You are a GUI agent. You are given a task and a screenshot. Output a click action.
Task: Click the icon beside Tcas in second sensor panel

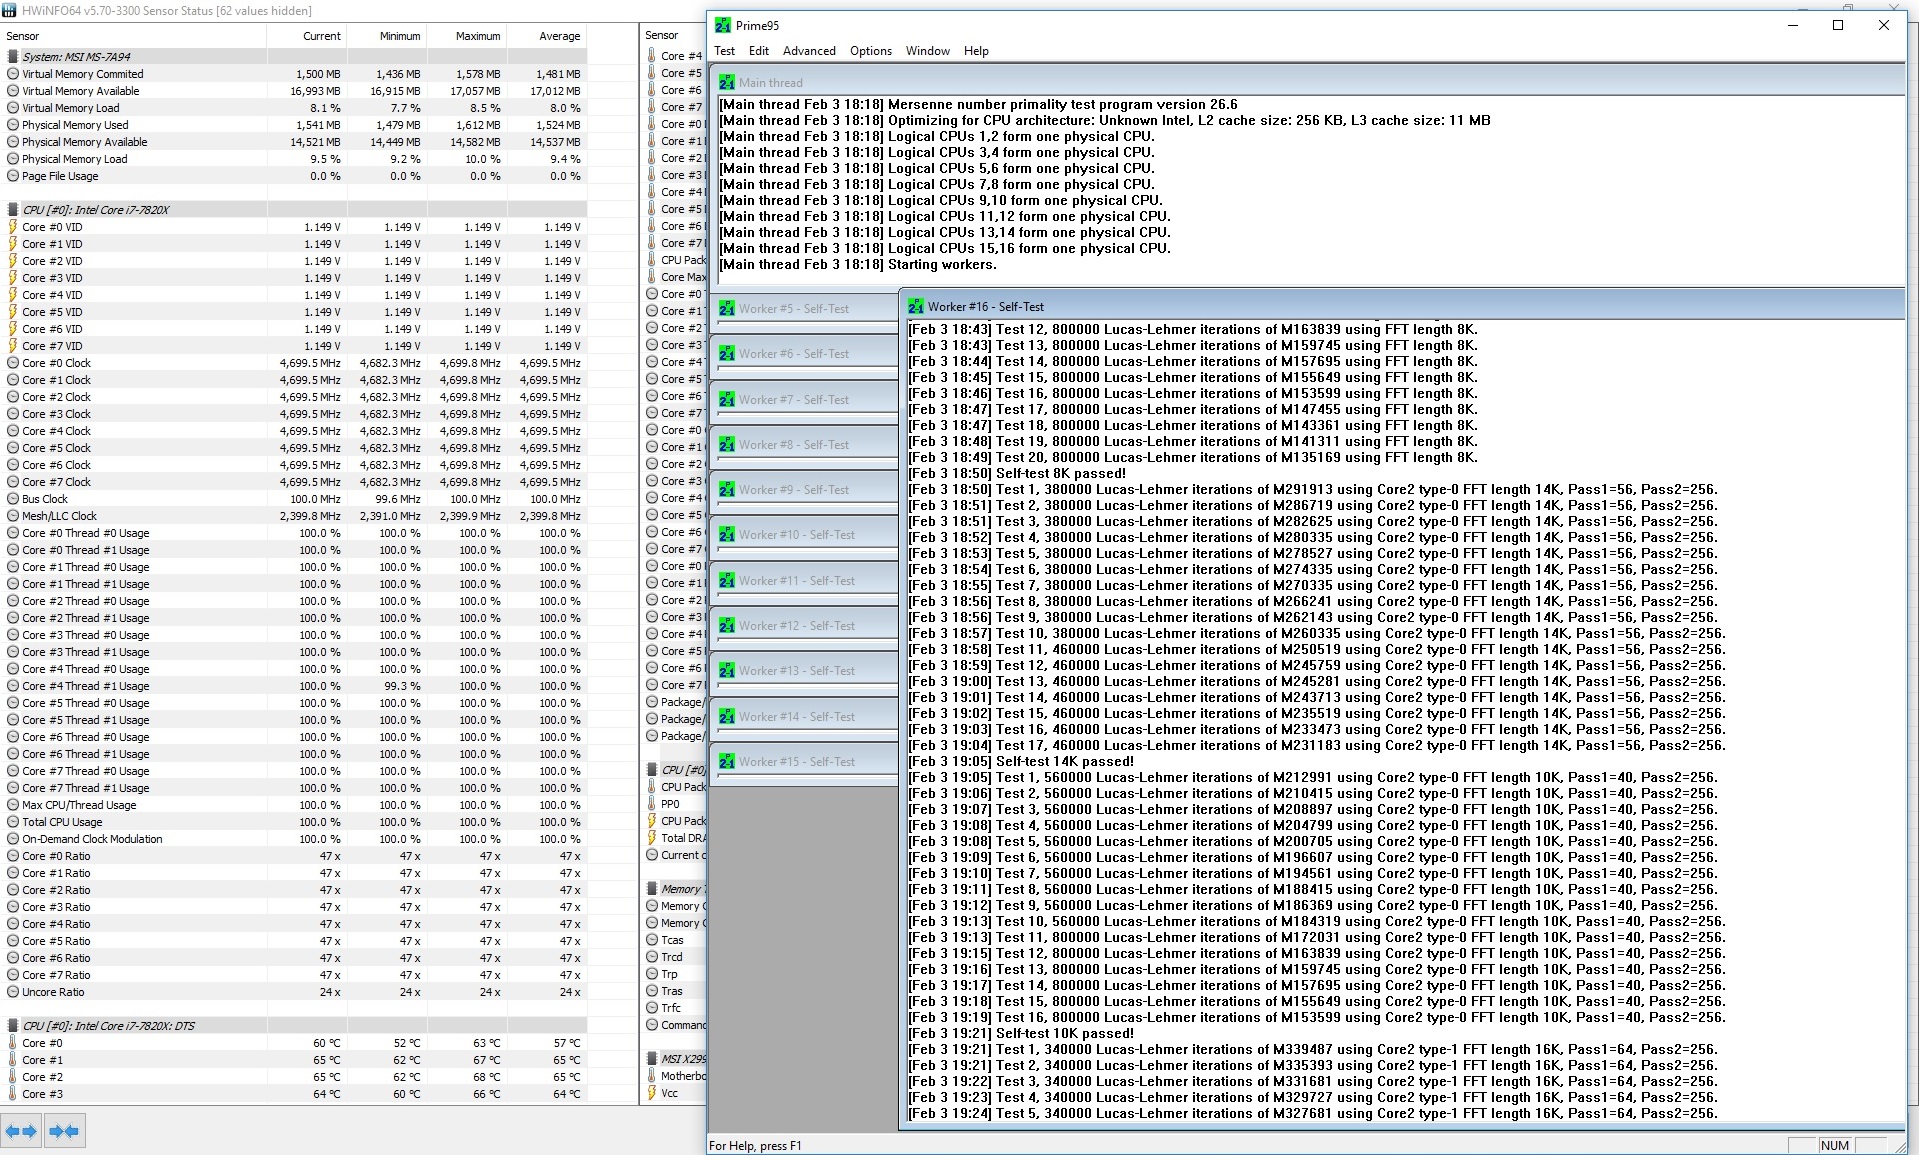tap(652, 940)
